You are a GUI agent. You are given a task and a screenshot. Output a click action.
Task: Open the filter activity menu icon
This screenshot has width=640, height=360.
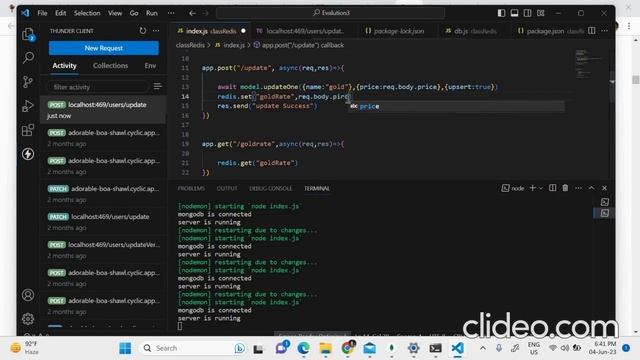pos(158,87)
